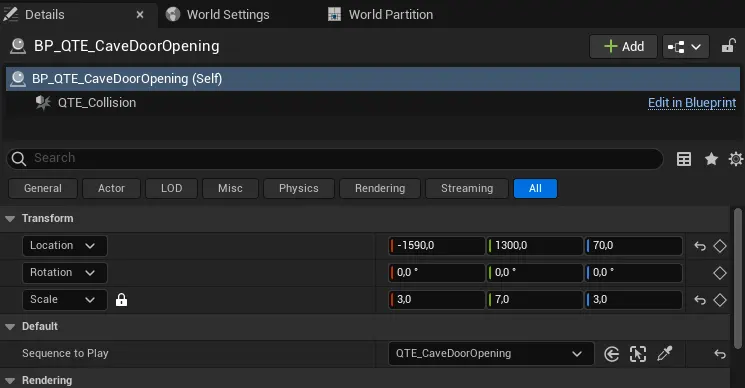Click the World Partition grid icon
The image size is (745, 388).
(334, 15)
